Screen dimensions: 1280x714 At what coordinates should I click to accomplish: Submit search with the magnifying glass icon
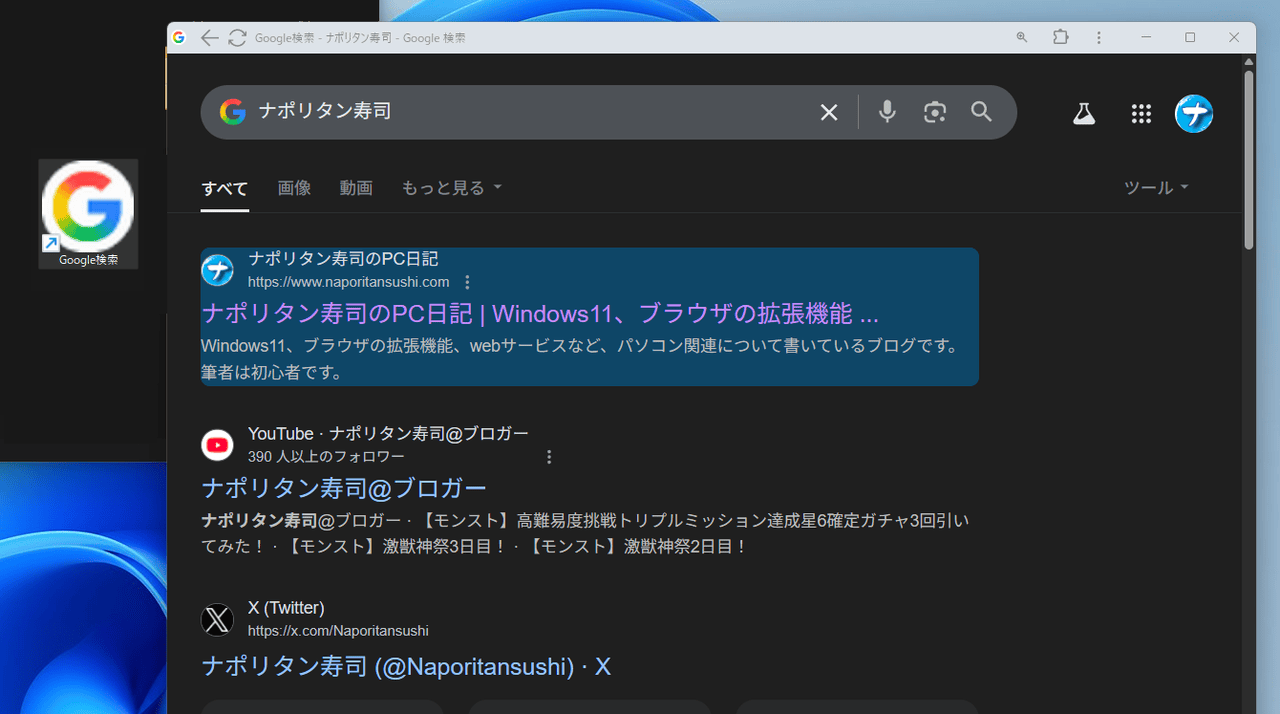[x=982, y=112]
